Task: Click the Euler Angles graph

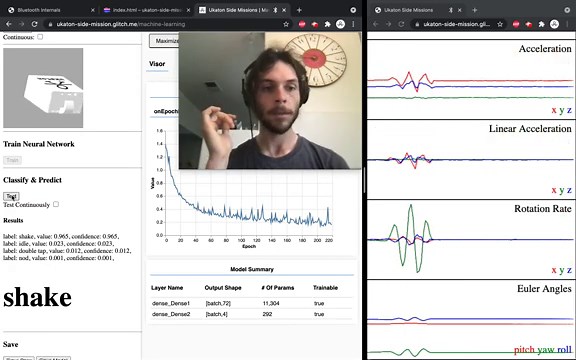Action: click(470, 320)
